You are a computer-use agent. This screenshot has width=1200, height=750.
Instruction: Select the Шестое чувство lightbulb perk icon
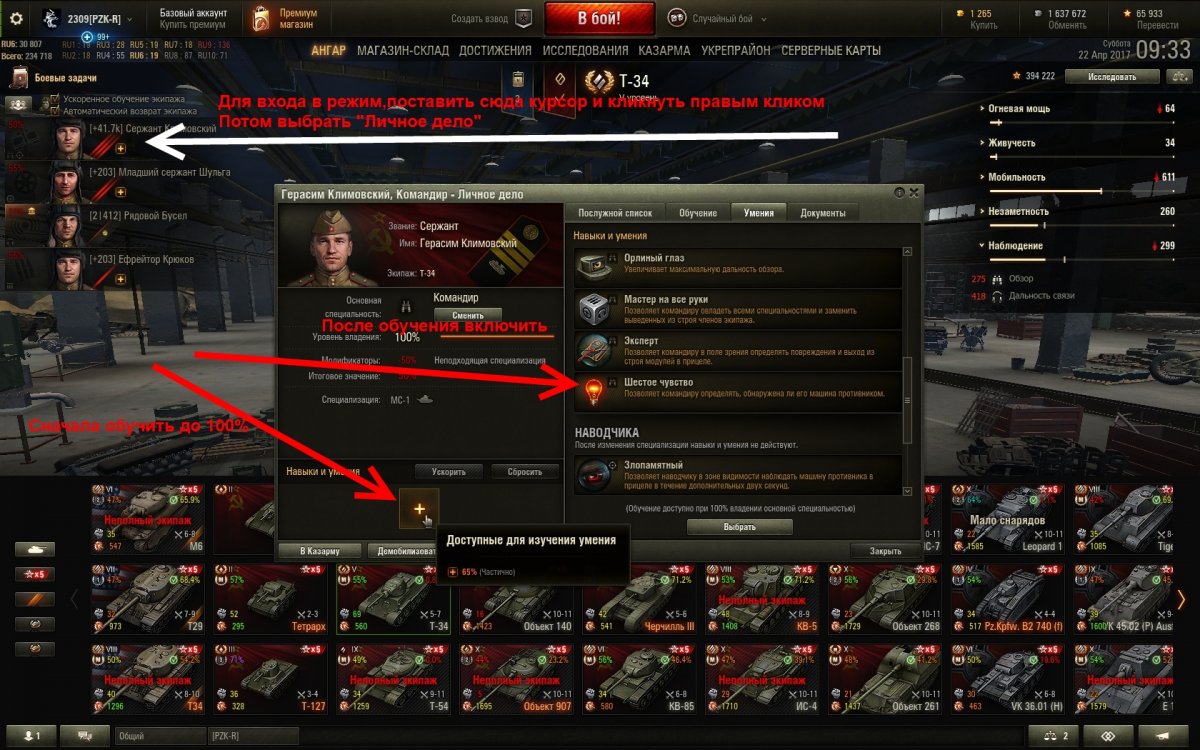(x=591, y=390)
